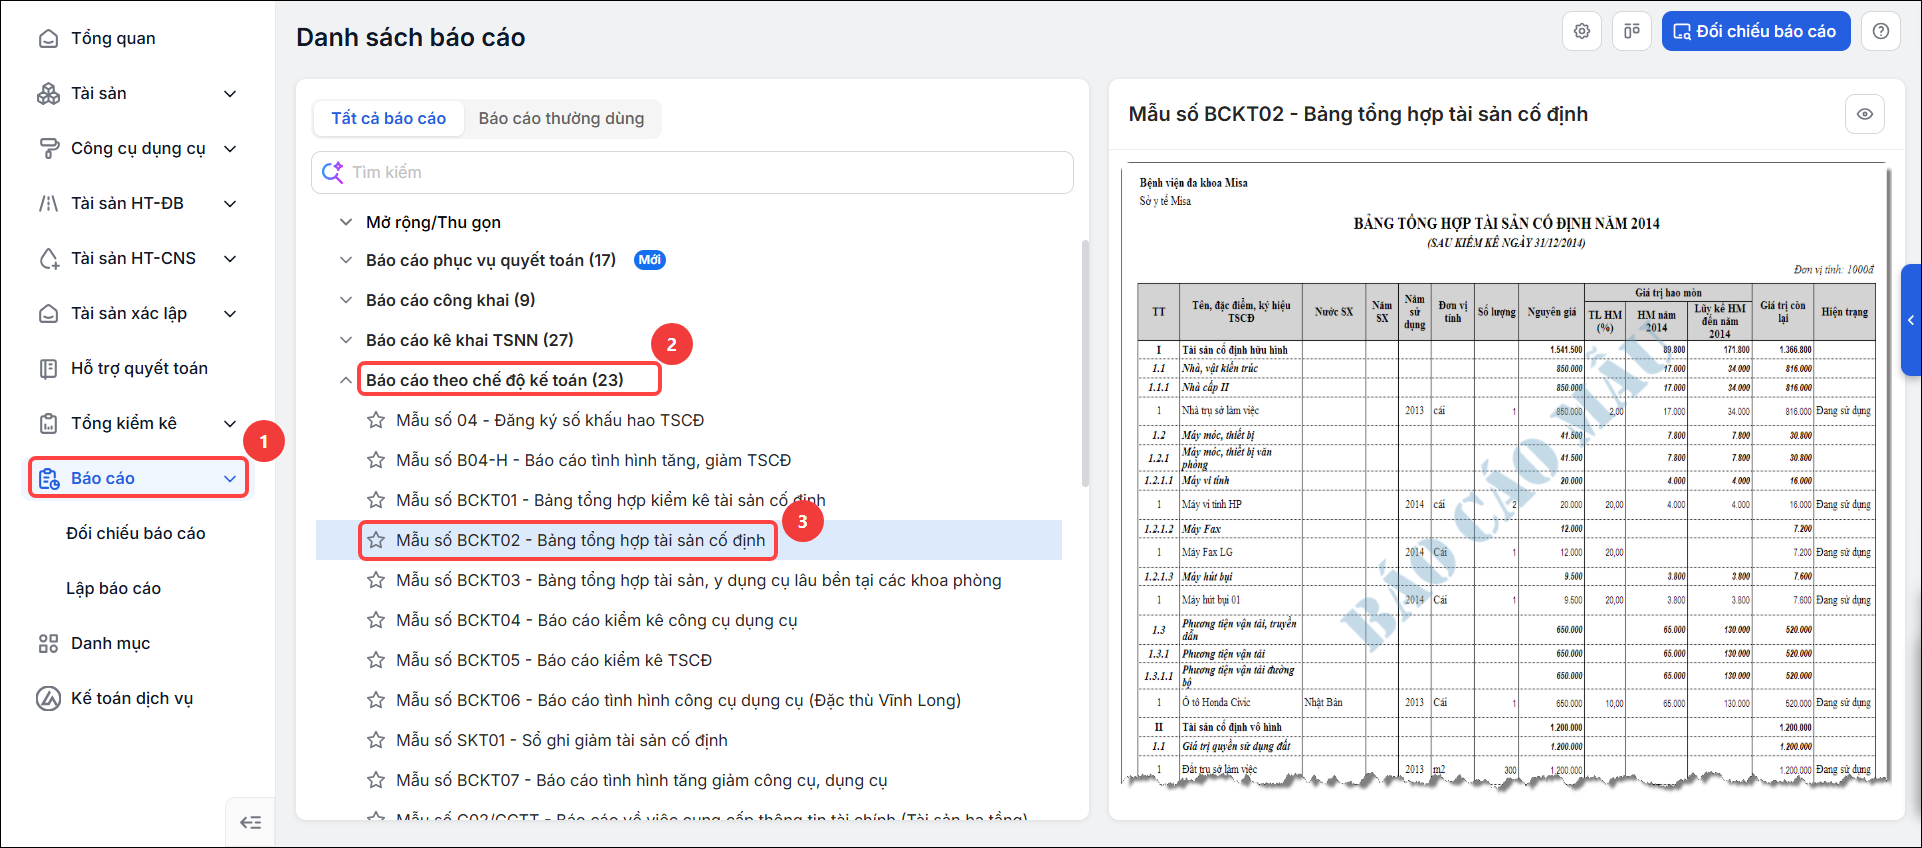Star Mẫu số BCKT06 report
This screenshot has height=848, width=1922.
pyautogui.click(x=376, y=700)
